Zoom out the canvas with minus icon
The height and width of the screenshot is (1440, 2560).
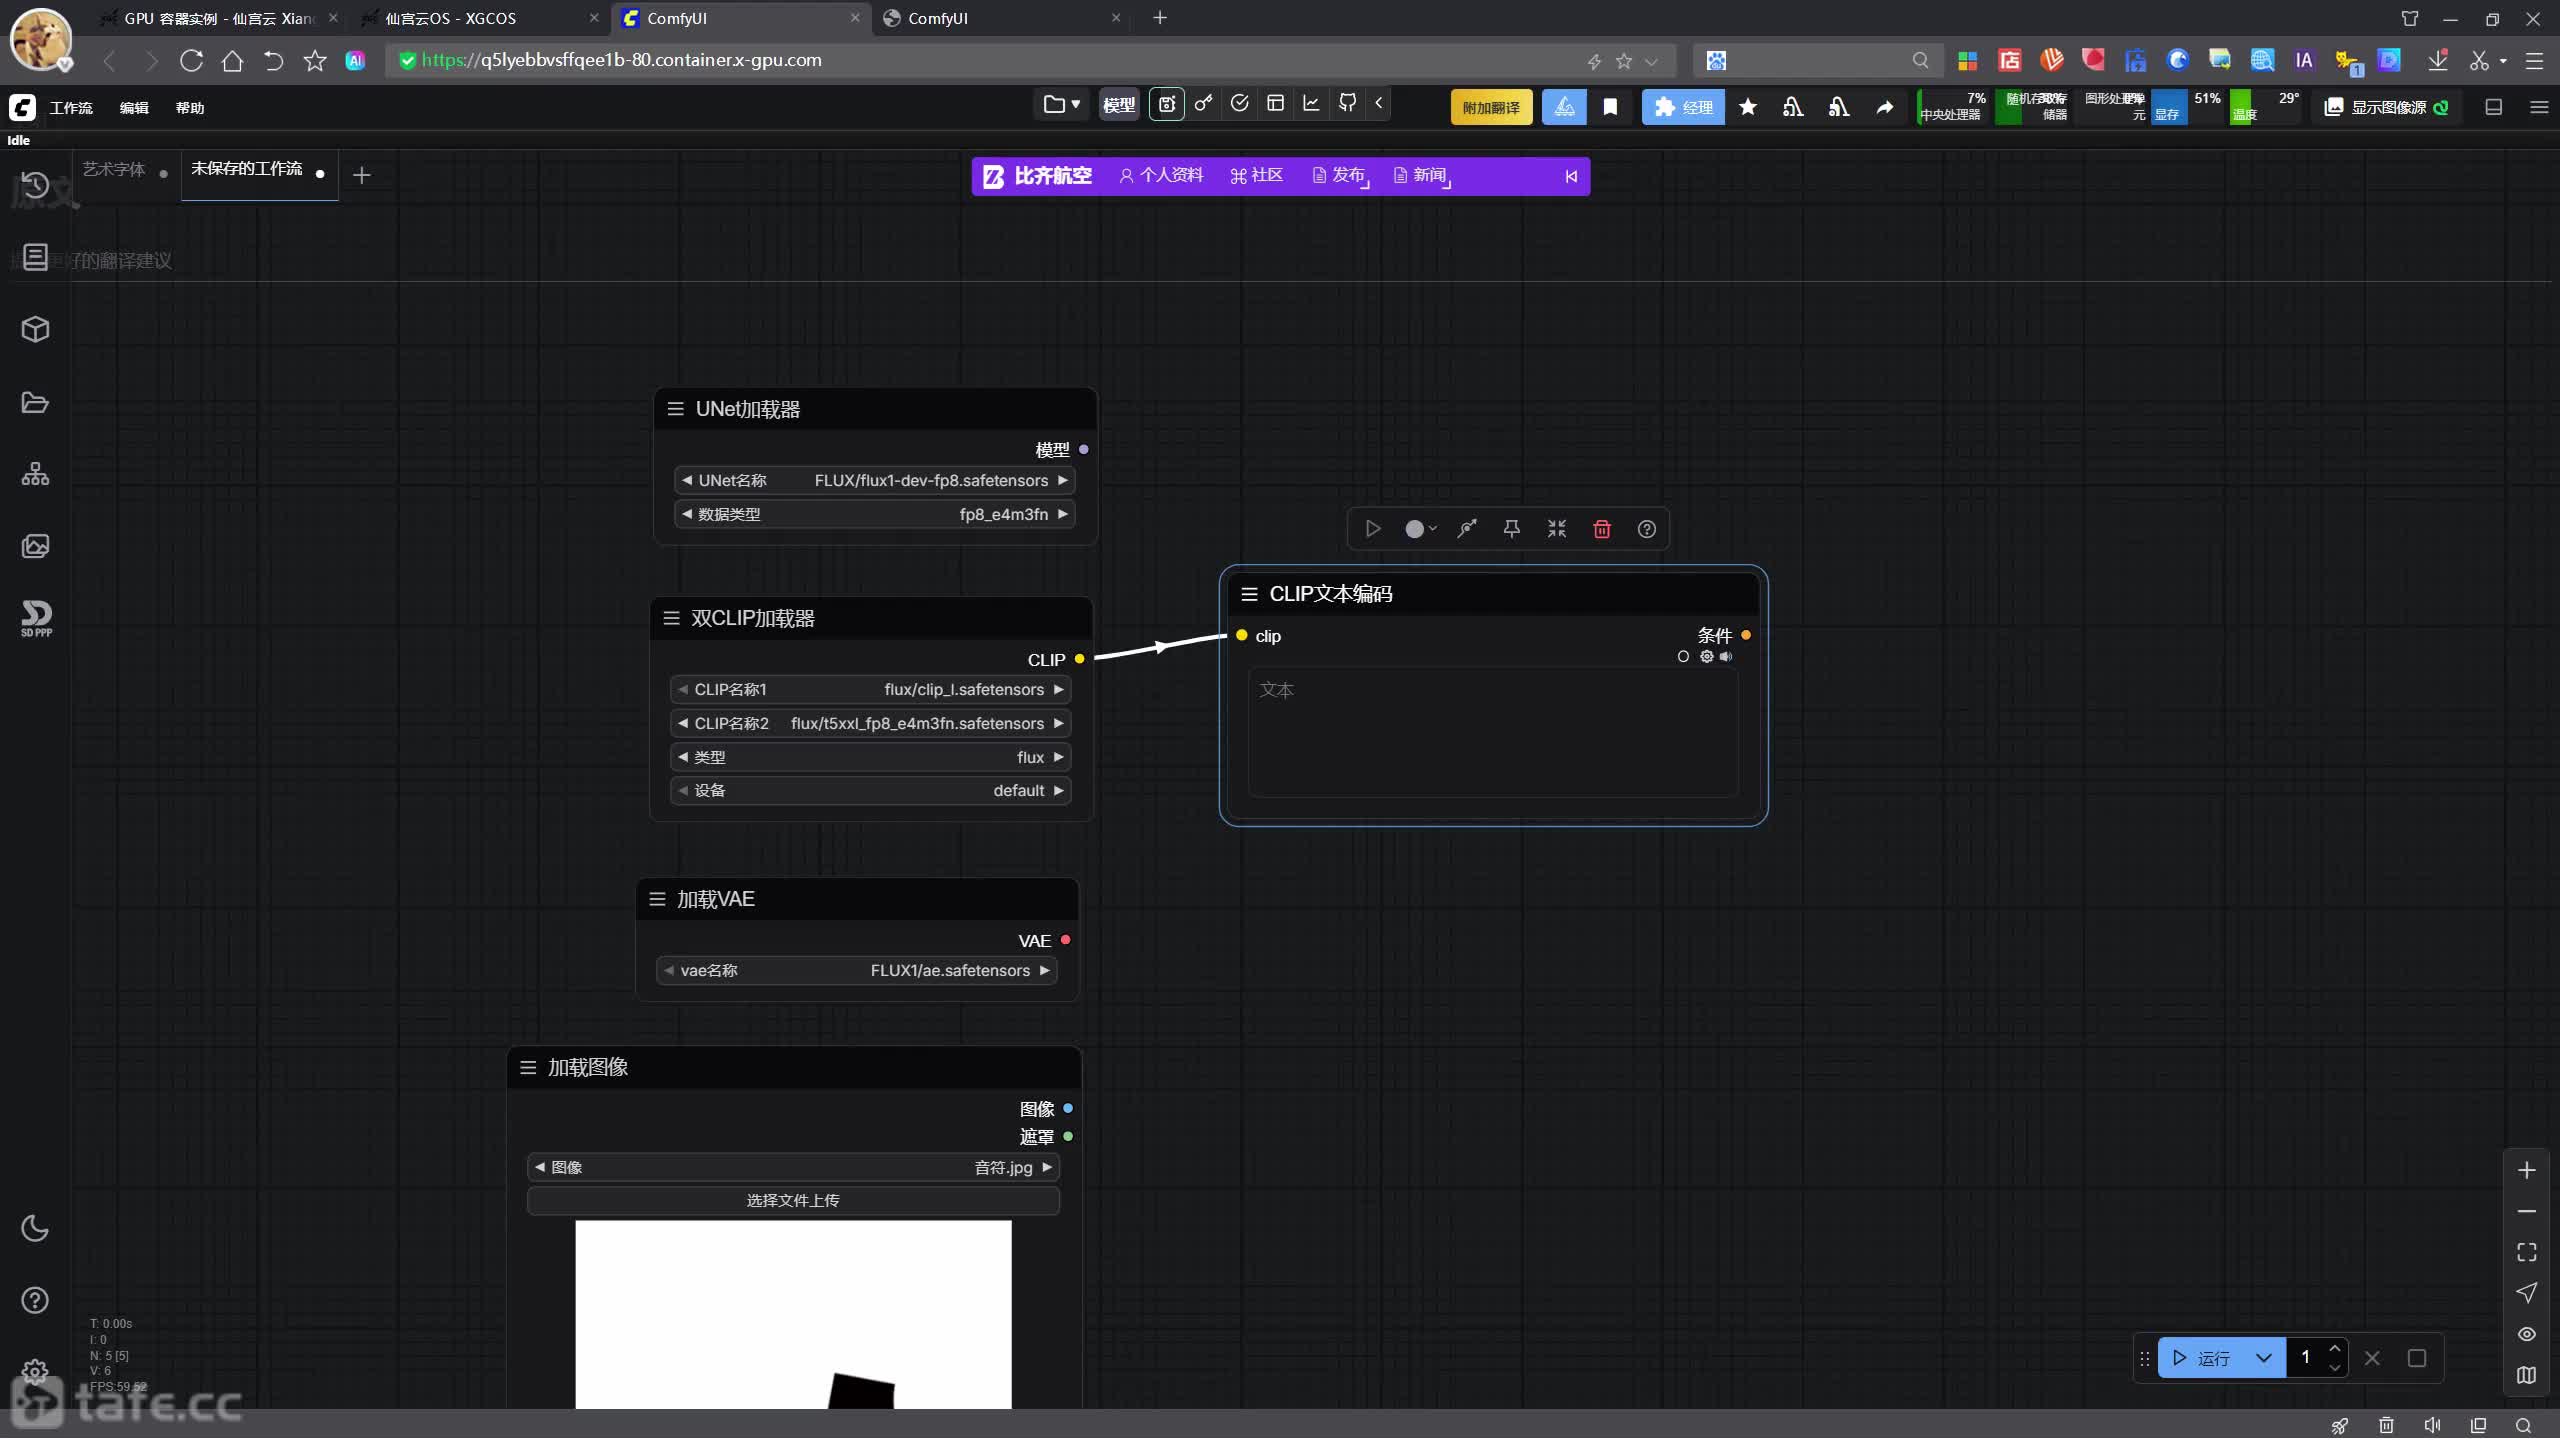pyautogui.click(x=2527, y=1211)
